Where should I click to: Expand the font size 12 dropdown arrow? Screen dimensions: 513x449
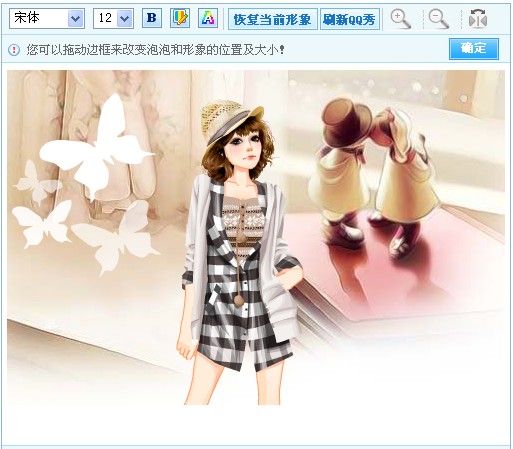click(x=125, y=18)
